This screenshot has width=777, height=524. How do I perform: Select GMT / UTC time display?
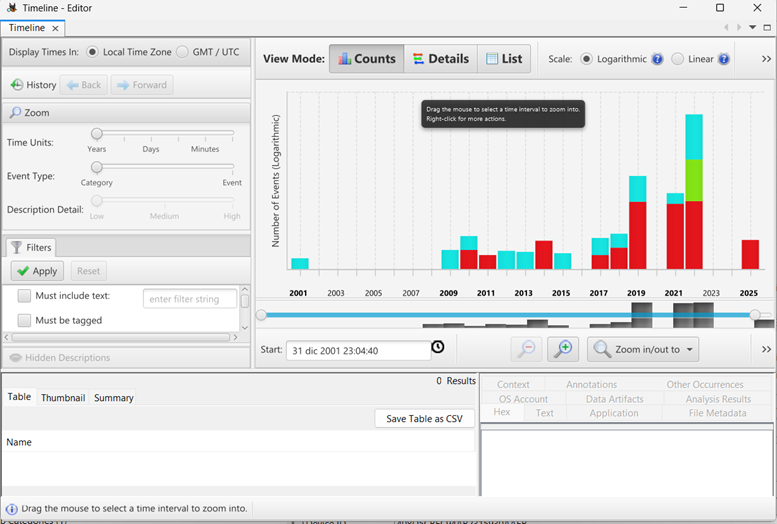(x=182, y=52)
